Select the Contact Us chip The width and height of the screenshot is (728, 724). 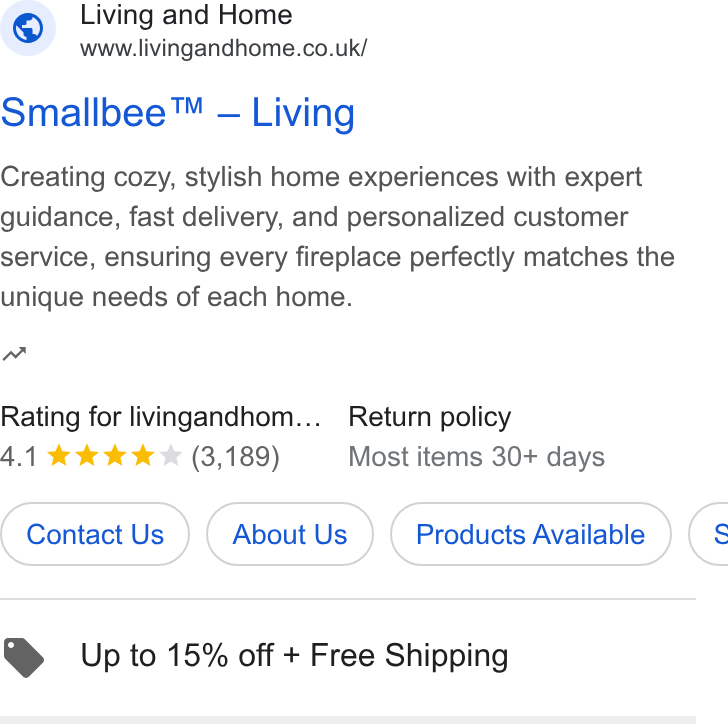(x=95, y=534)
